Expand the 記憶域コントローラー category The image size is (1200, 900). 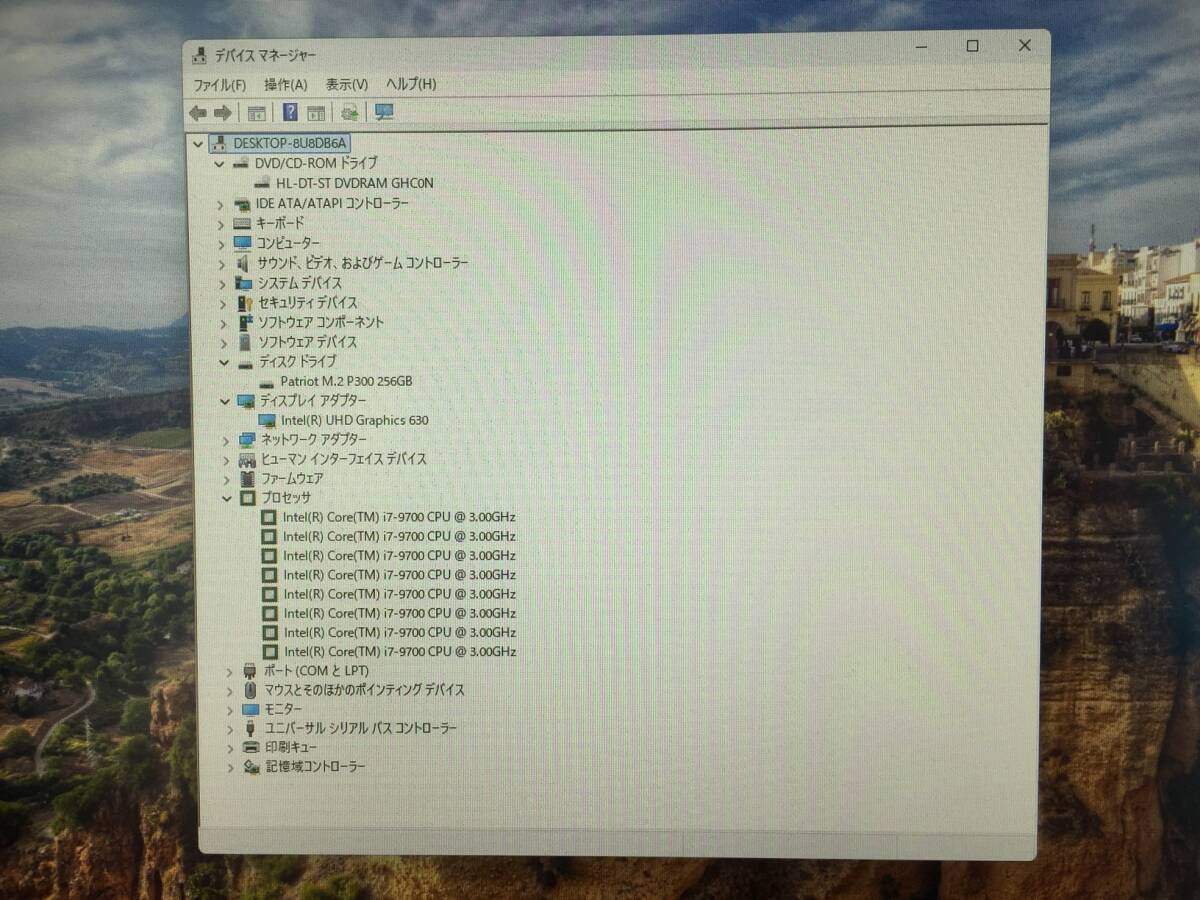(x=231, y=767)
